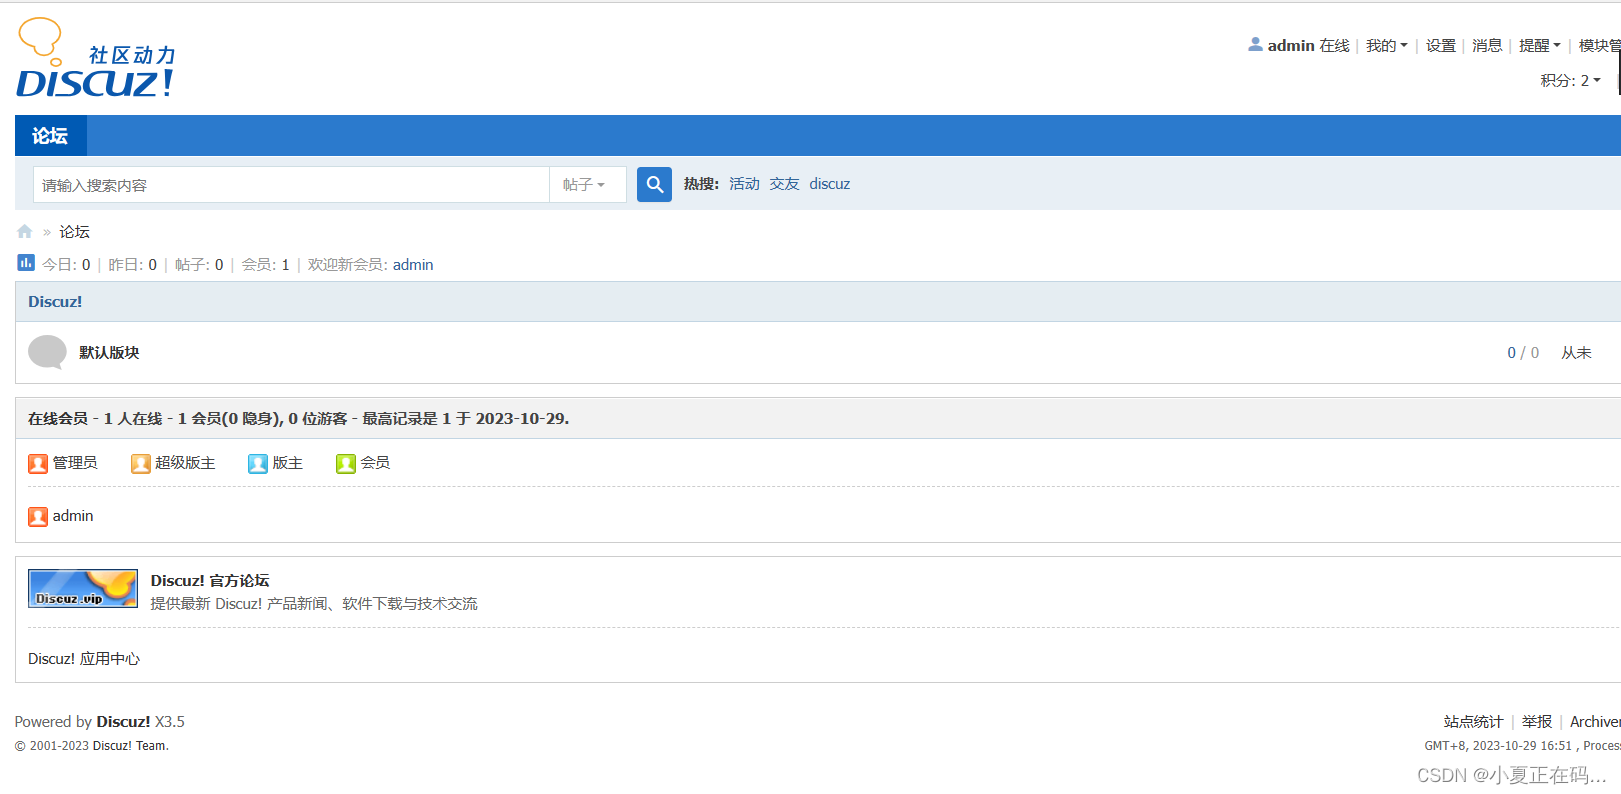Click the 版主 legend icon
Screen dimensions: 1621x794
[258, 463]
